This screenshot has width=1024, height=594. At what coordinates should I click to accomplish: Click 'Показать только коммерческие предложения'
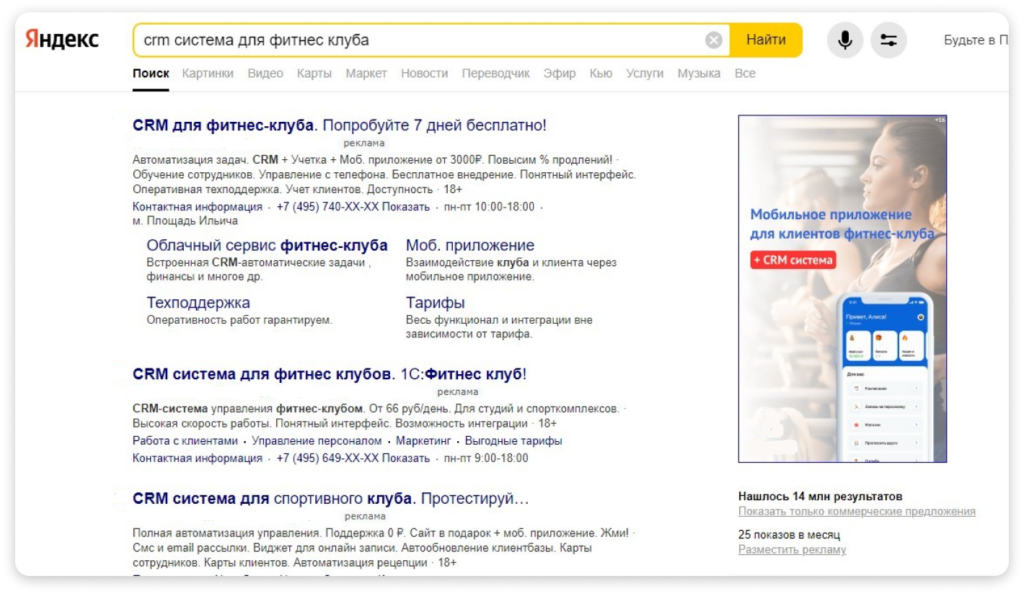(x=857, y=511)
